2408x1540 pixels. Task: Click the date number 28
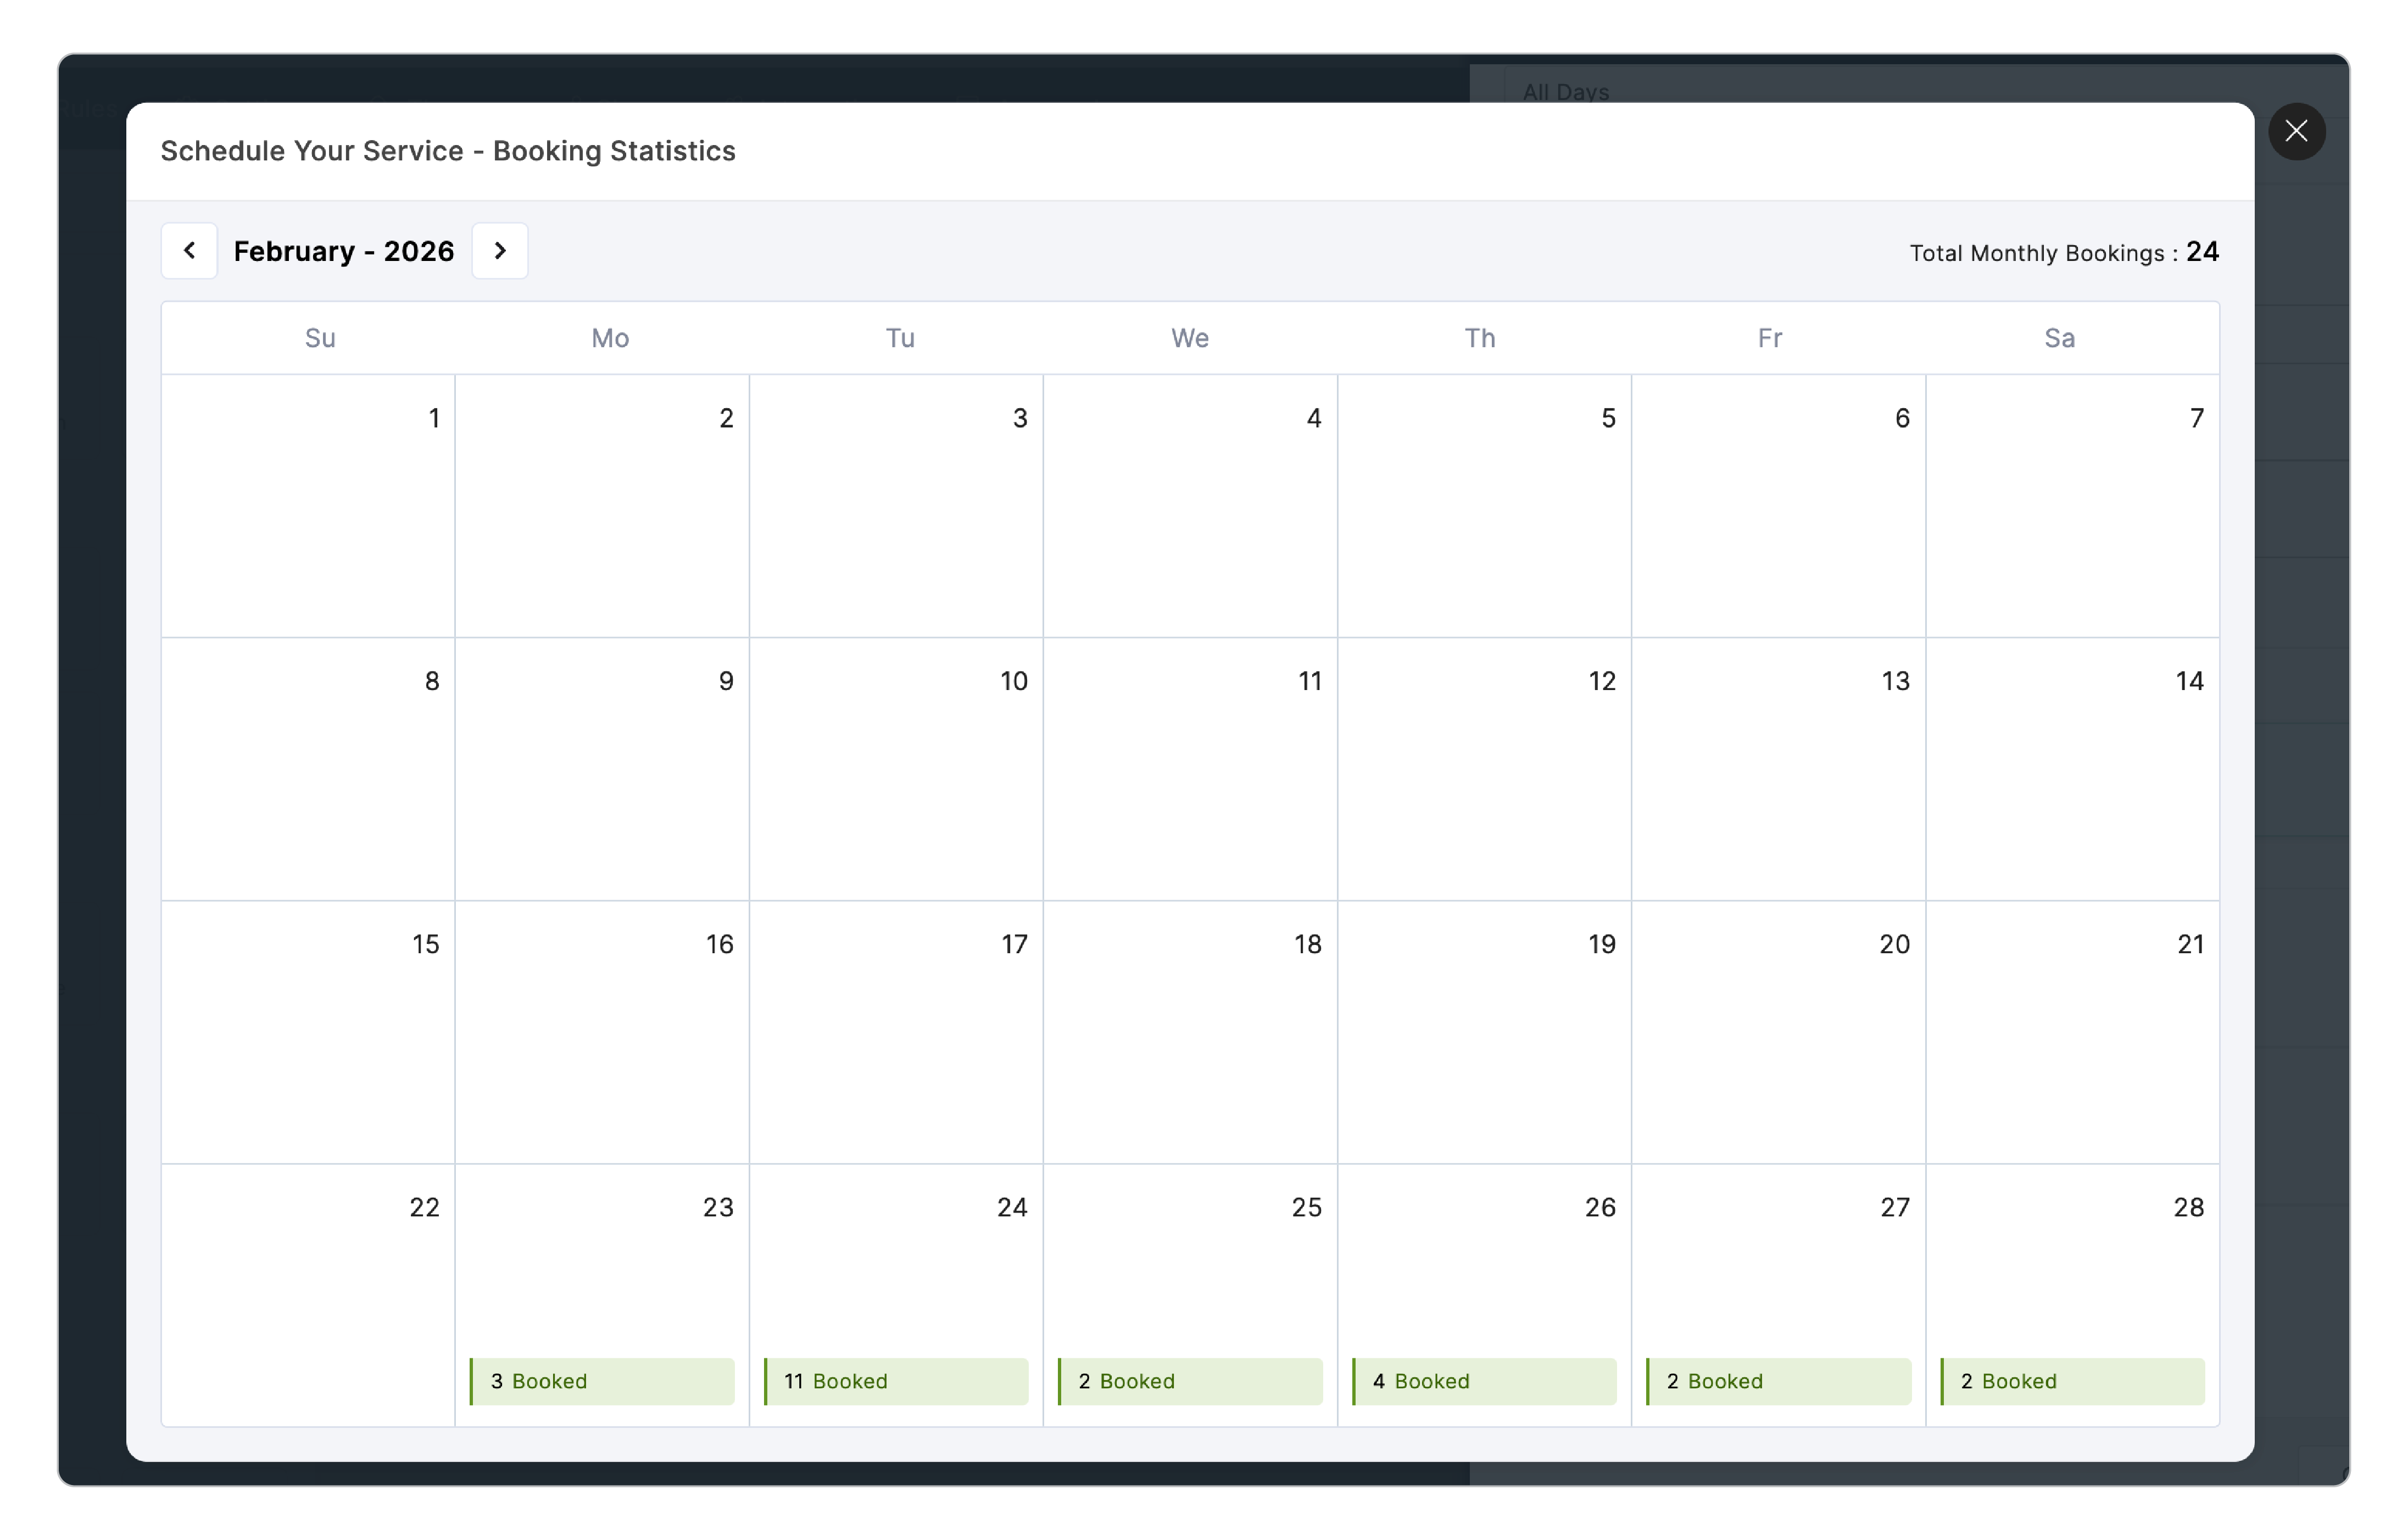tap(2188, 1207)
